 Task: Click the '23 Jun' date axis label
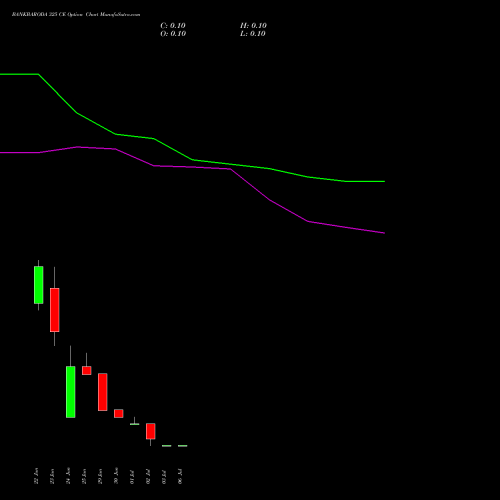[52, 476]
